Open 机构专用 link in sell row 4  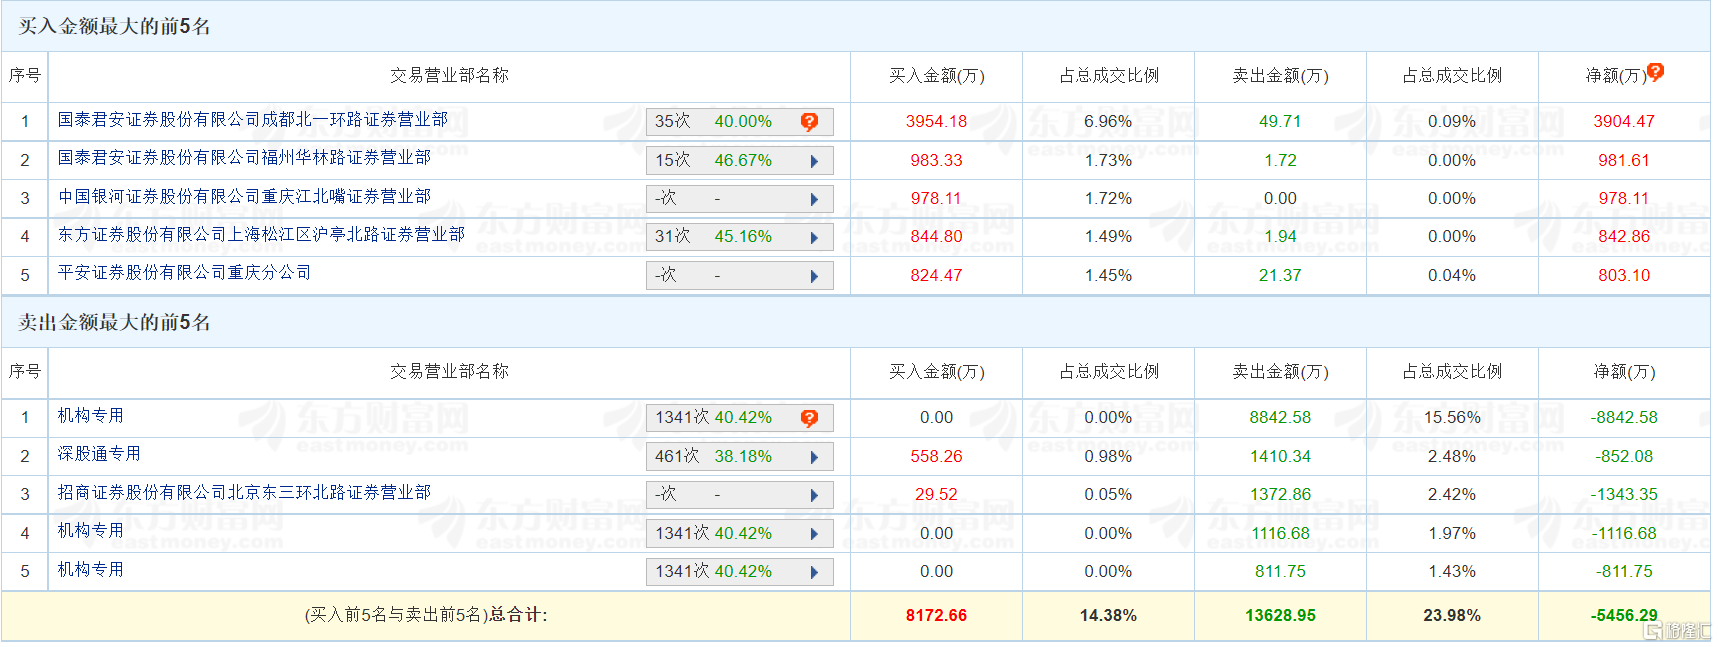pyautogui.click(x=90, y=530)
